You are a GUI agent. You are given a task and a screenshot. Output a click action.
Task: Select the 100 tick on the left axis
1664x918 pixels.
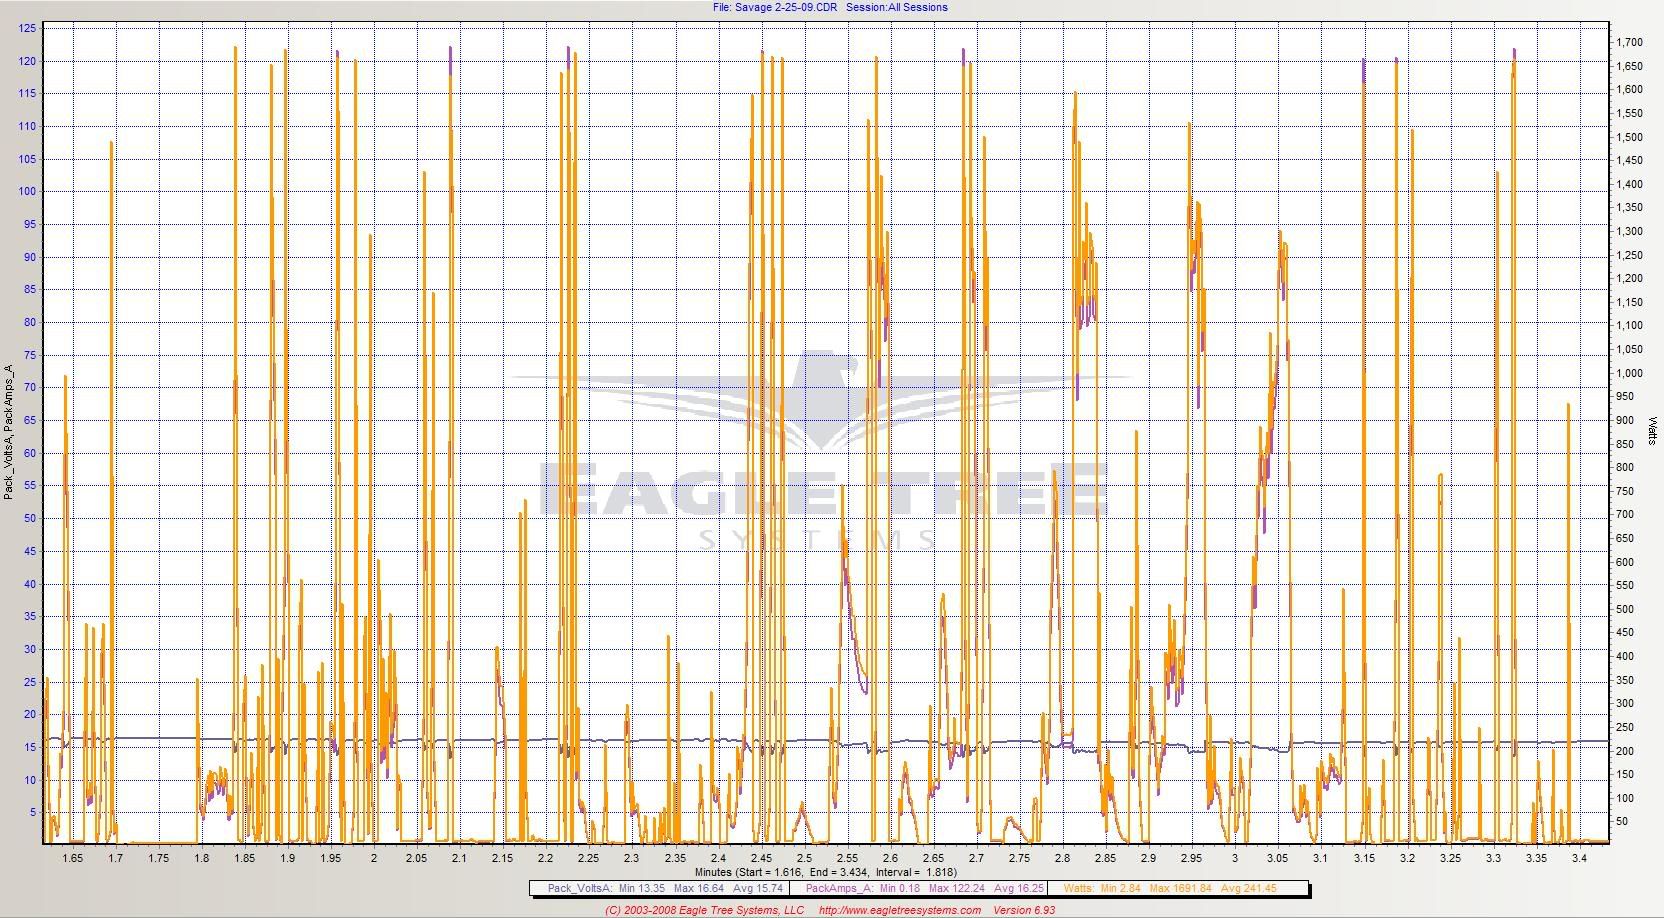[27, 191]
